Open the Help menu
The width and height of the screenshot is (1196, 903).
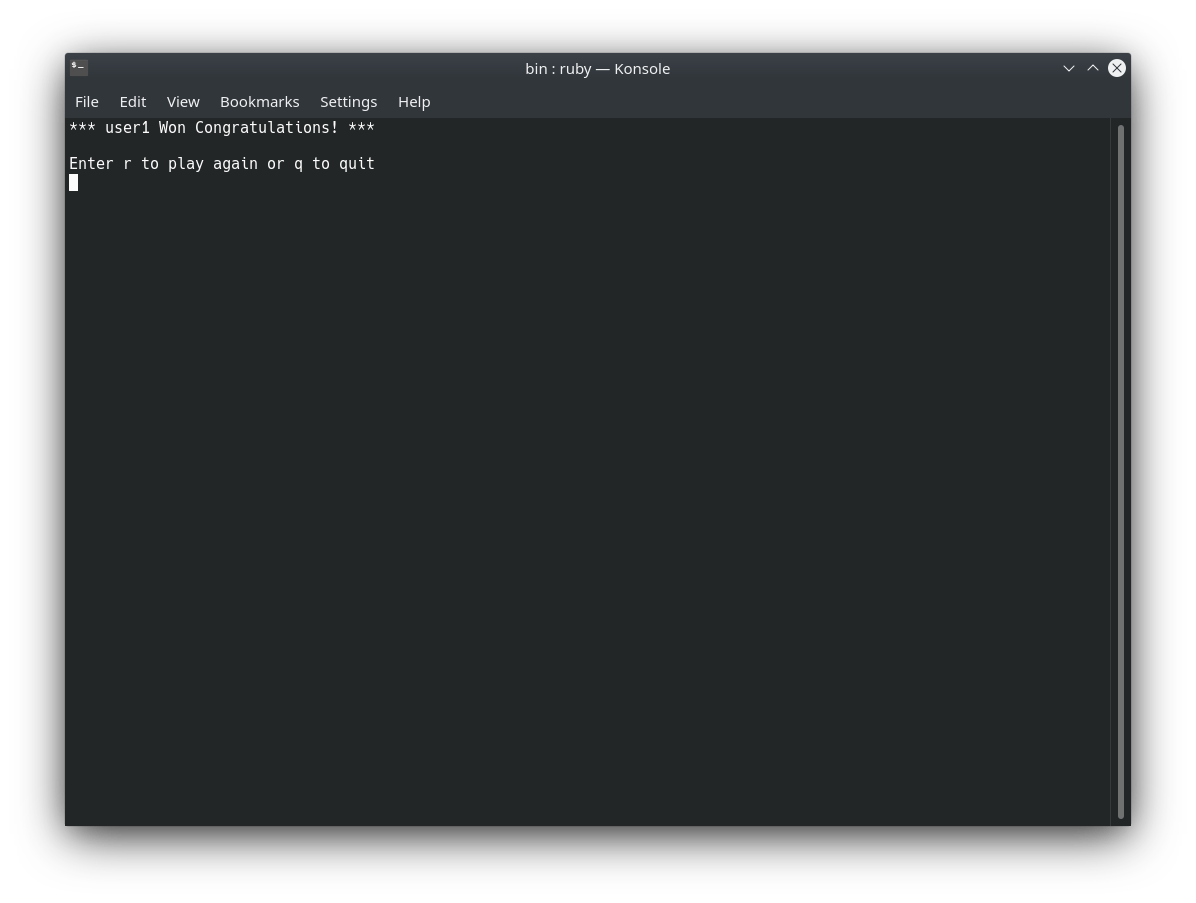coord(414,101)
